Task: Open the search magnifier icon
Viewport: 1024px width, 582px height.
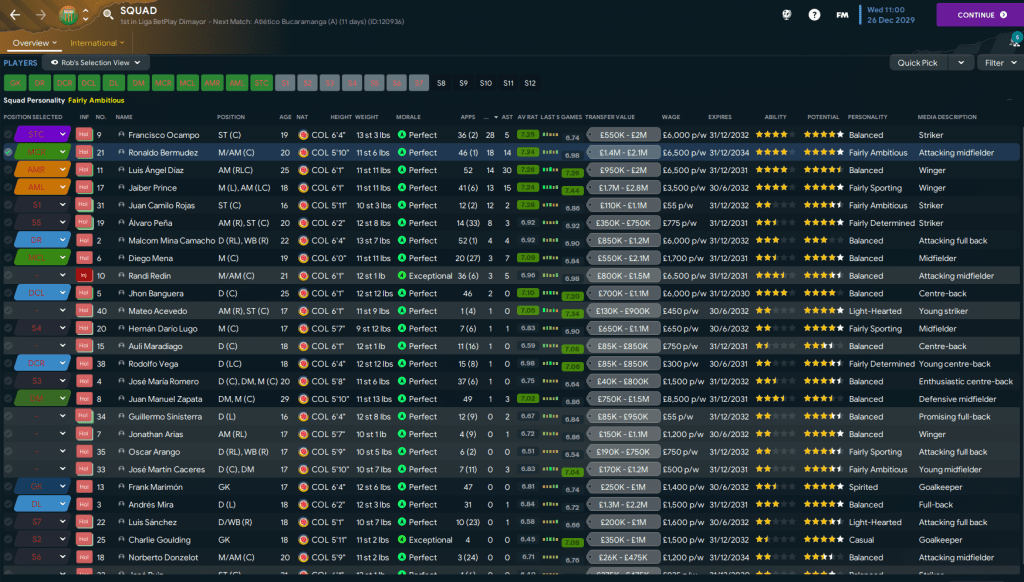Action: [x=107, y=15]
